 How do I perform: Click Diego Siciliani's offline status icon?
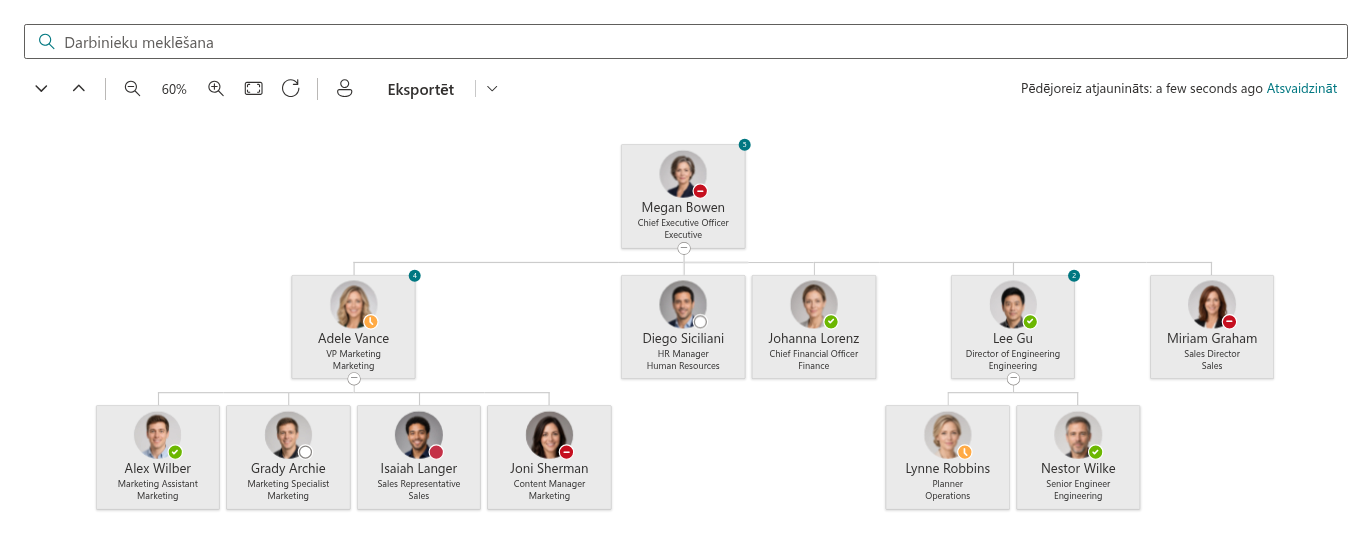700,321
